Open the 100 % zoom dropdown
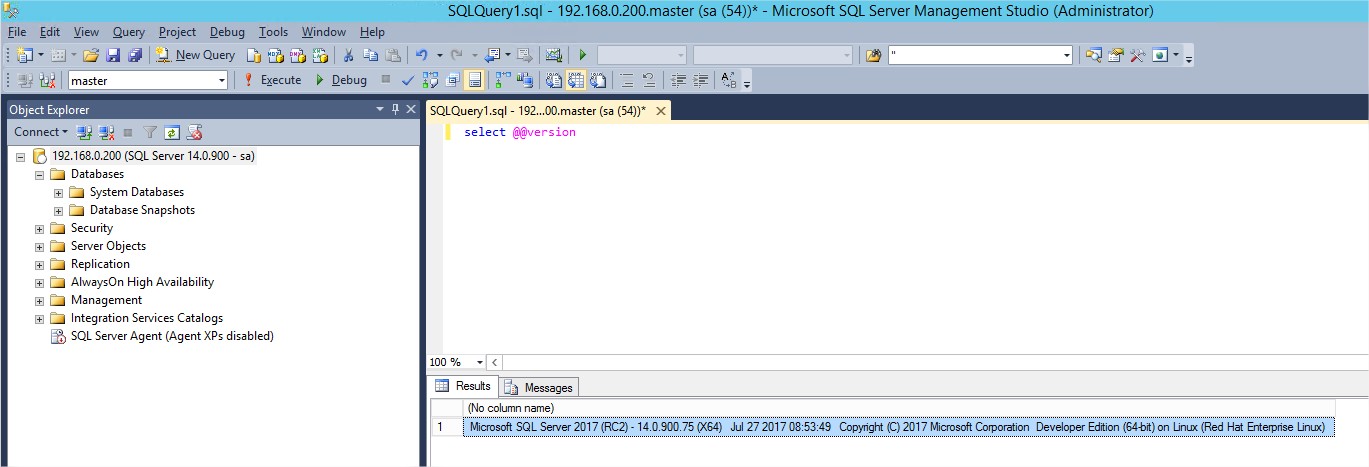 tap(480, 362)
